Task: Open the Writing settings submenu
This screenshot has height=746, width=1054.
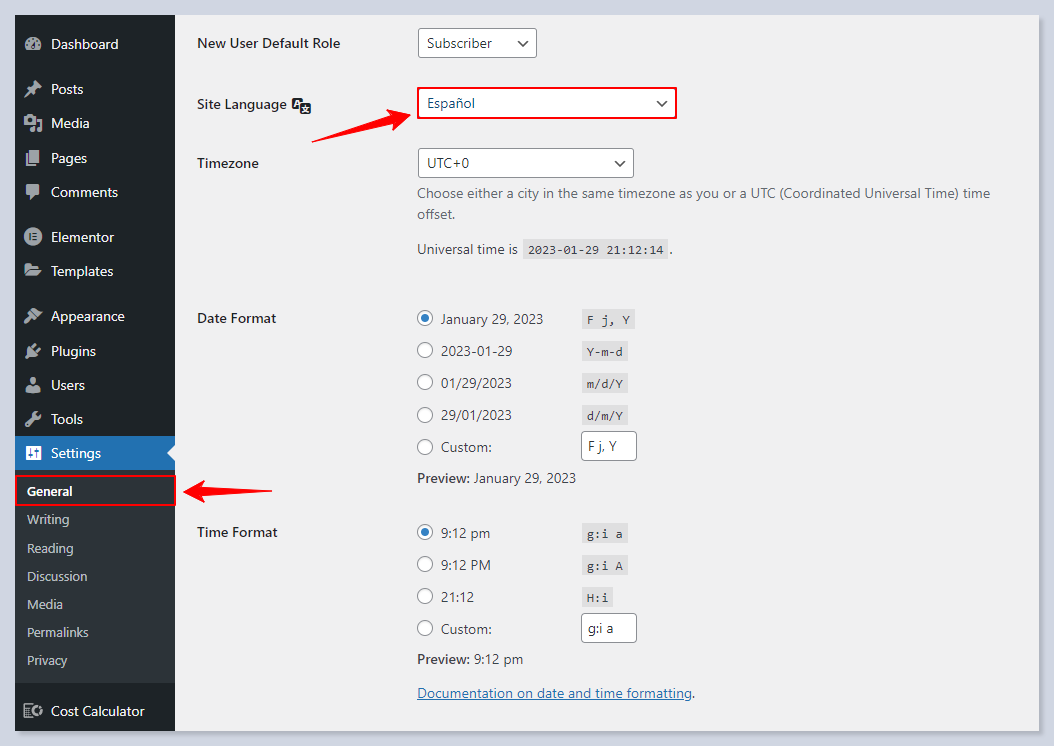Action: [48, 519]
